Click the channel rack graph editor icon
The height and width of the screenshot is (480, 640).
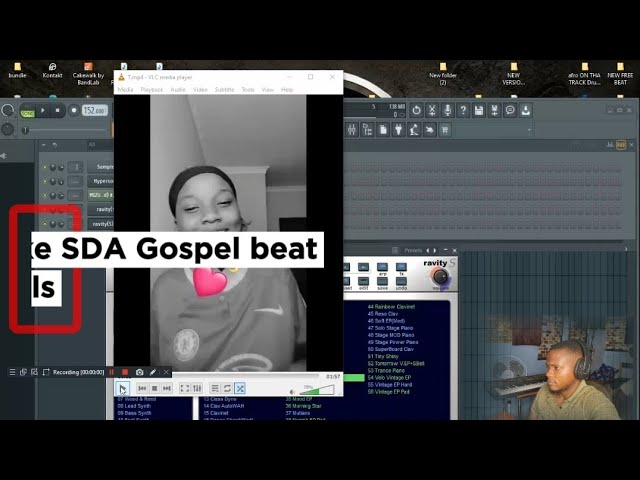point(610,144)
